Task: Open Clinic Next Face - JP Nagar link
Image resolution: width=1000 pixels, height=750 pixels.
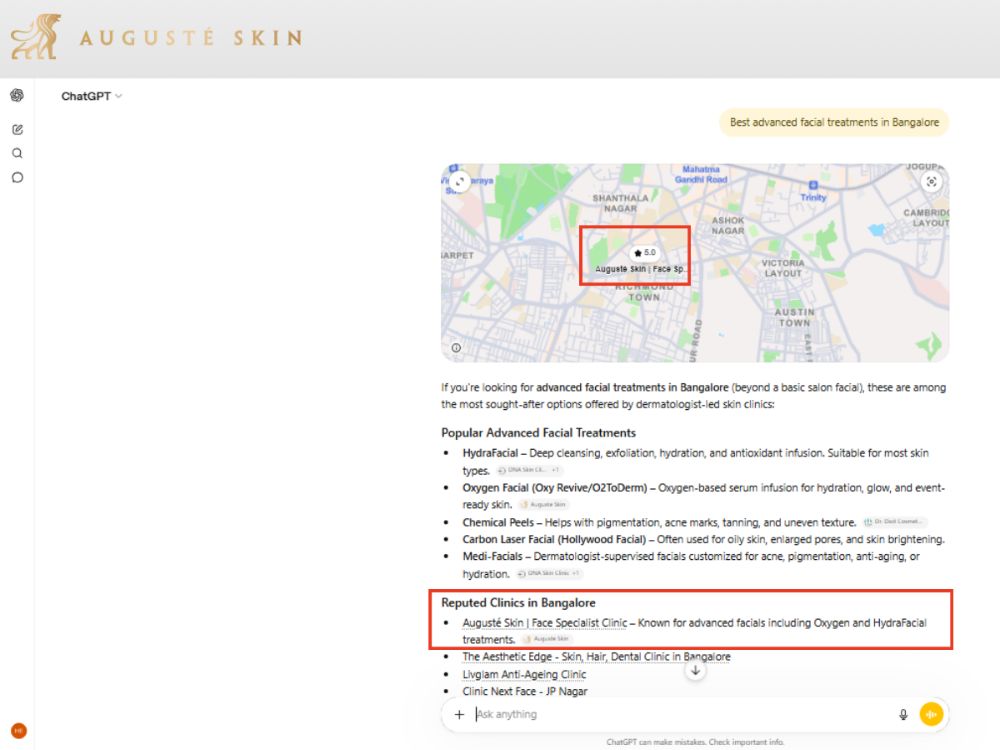Action: coord(525,691)
